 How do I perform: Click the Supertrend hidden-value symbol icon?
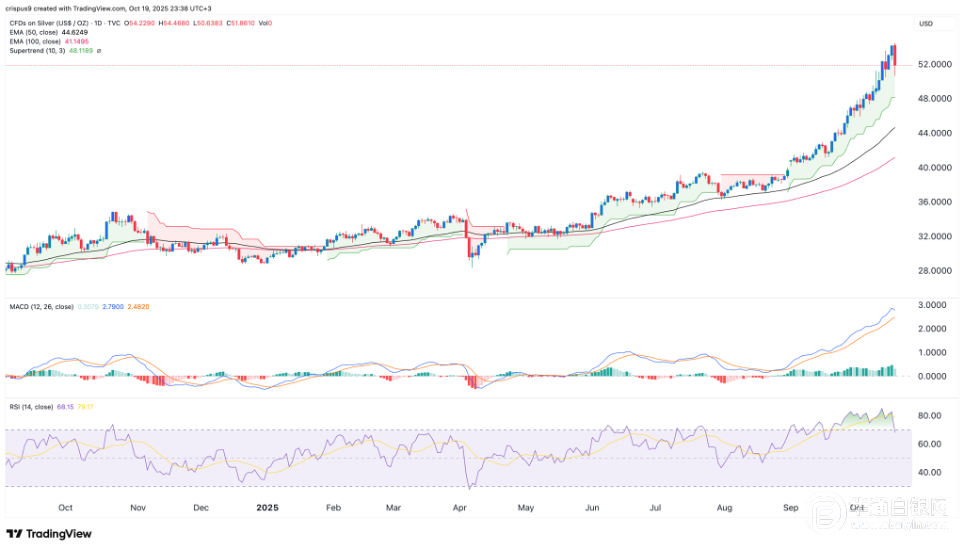[x=97, y=49]
